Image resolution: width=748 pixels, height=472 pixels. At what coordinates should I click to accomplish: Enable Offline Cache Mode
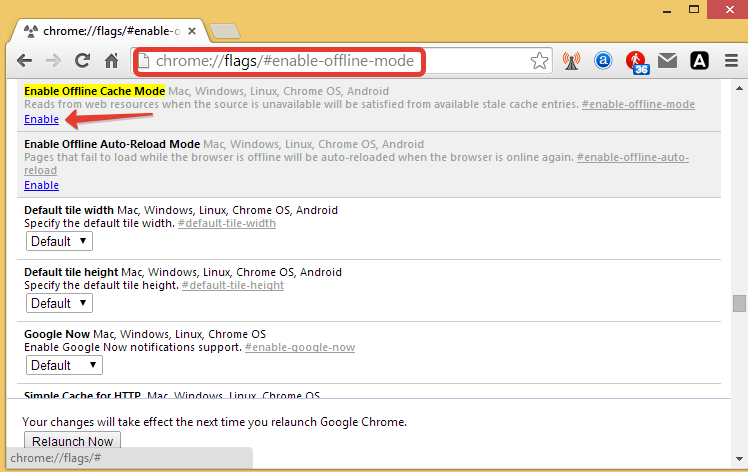[42, 119]
